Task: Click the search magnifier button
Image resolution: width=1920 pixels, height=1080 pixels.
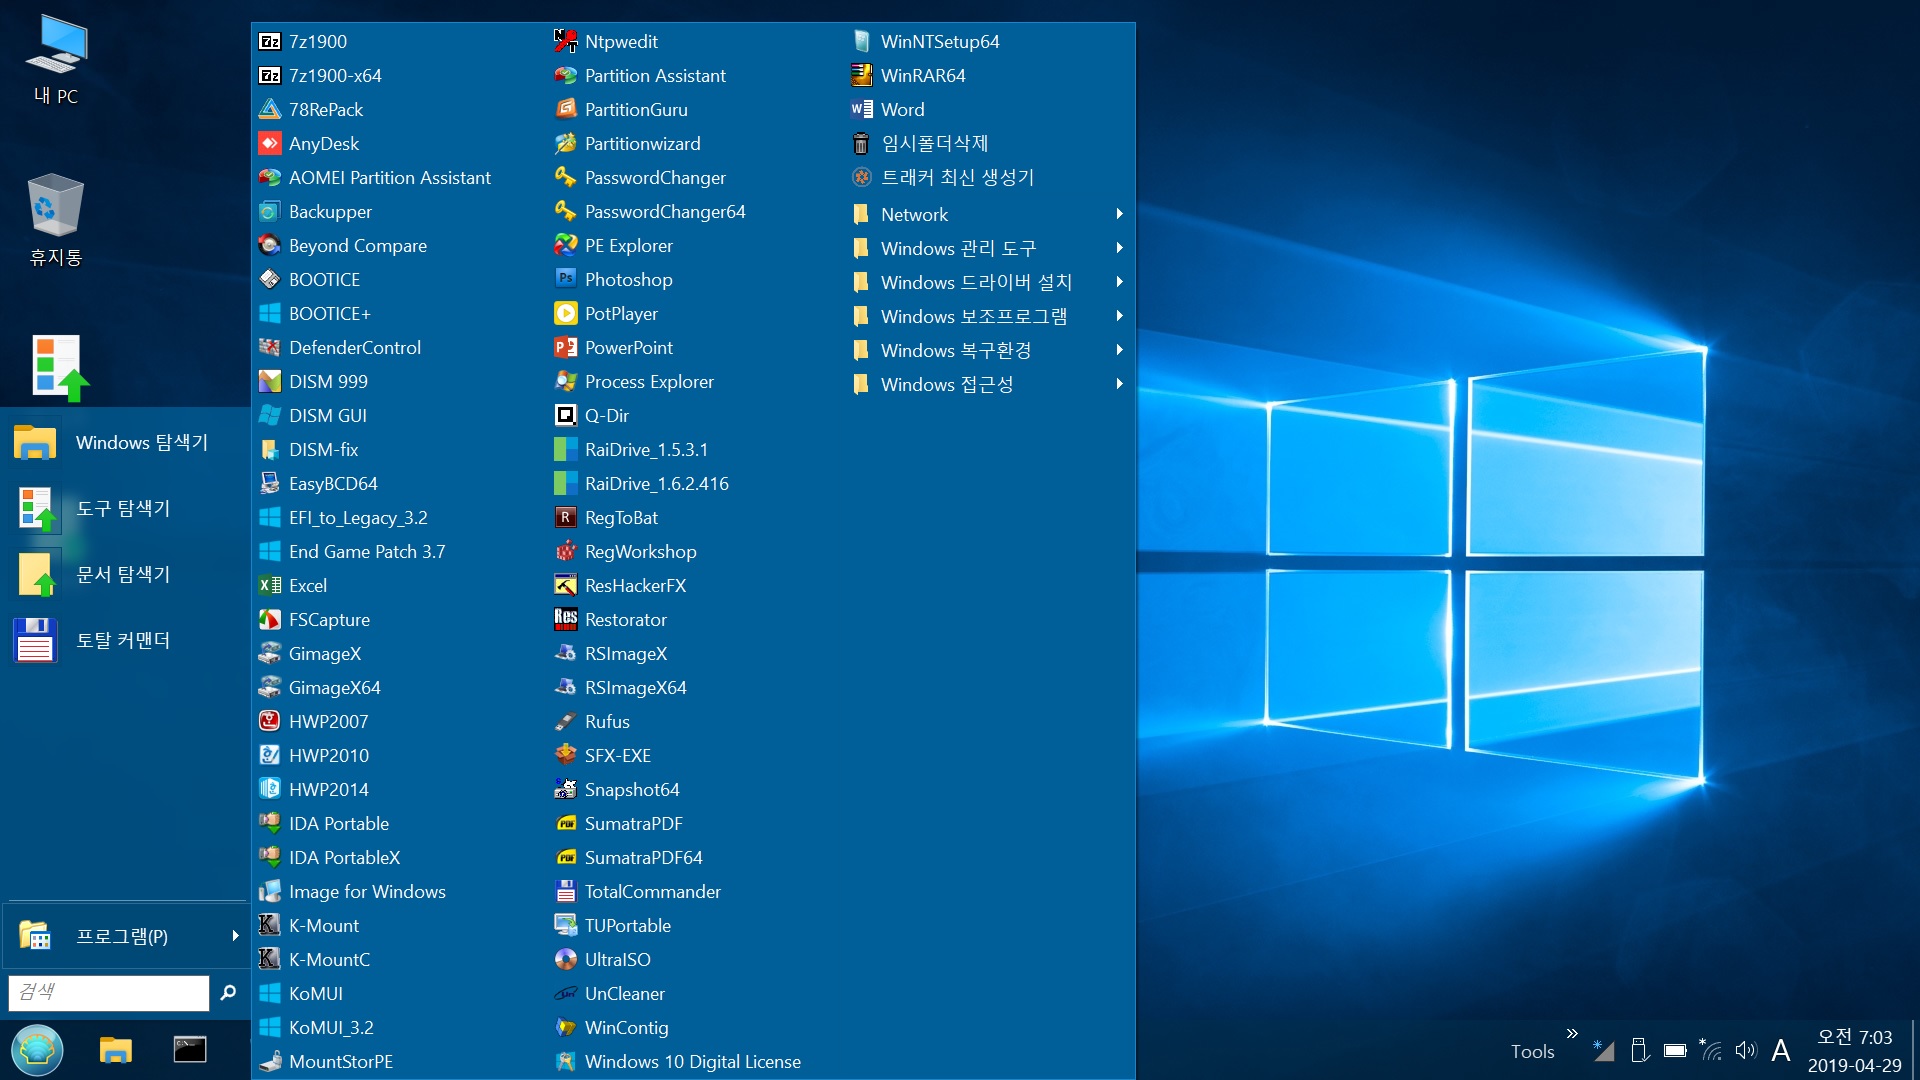Action: coord(228,992)
